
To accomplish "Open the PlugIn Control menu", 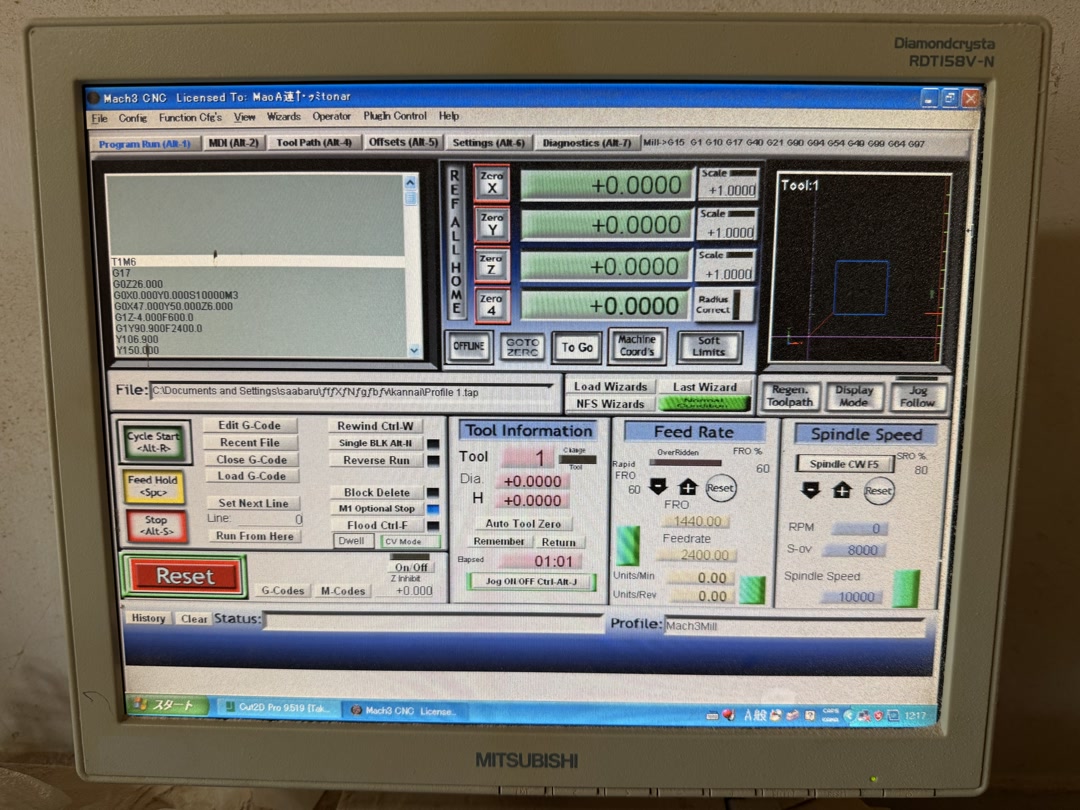I will (x=395, y=116).
